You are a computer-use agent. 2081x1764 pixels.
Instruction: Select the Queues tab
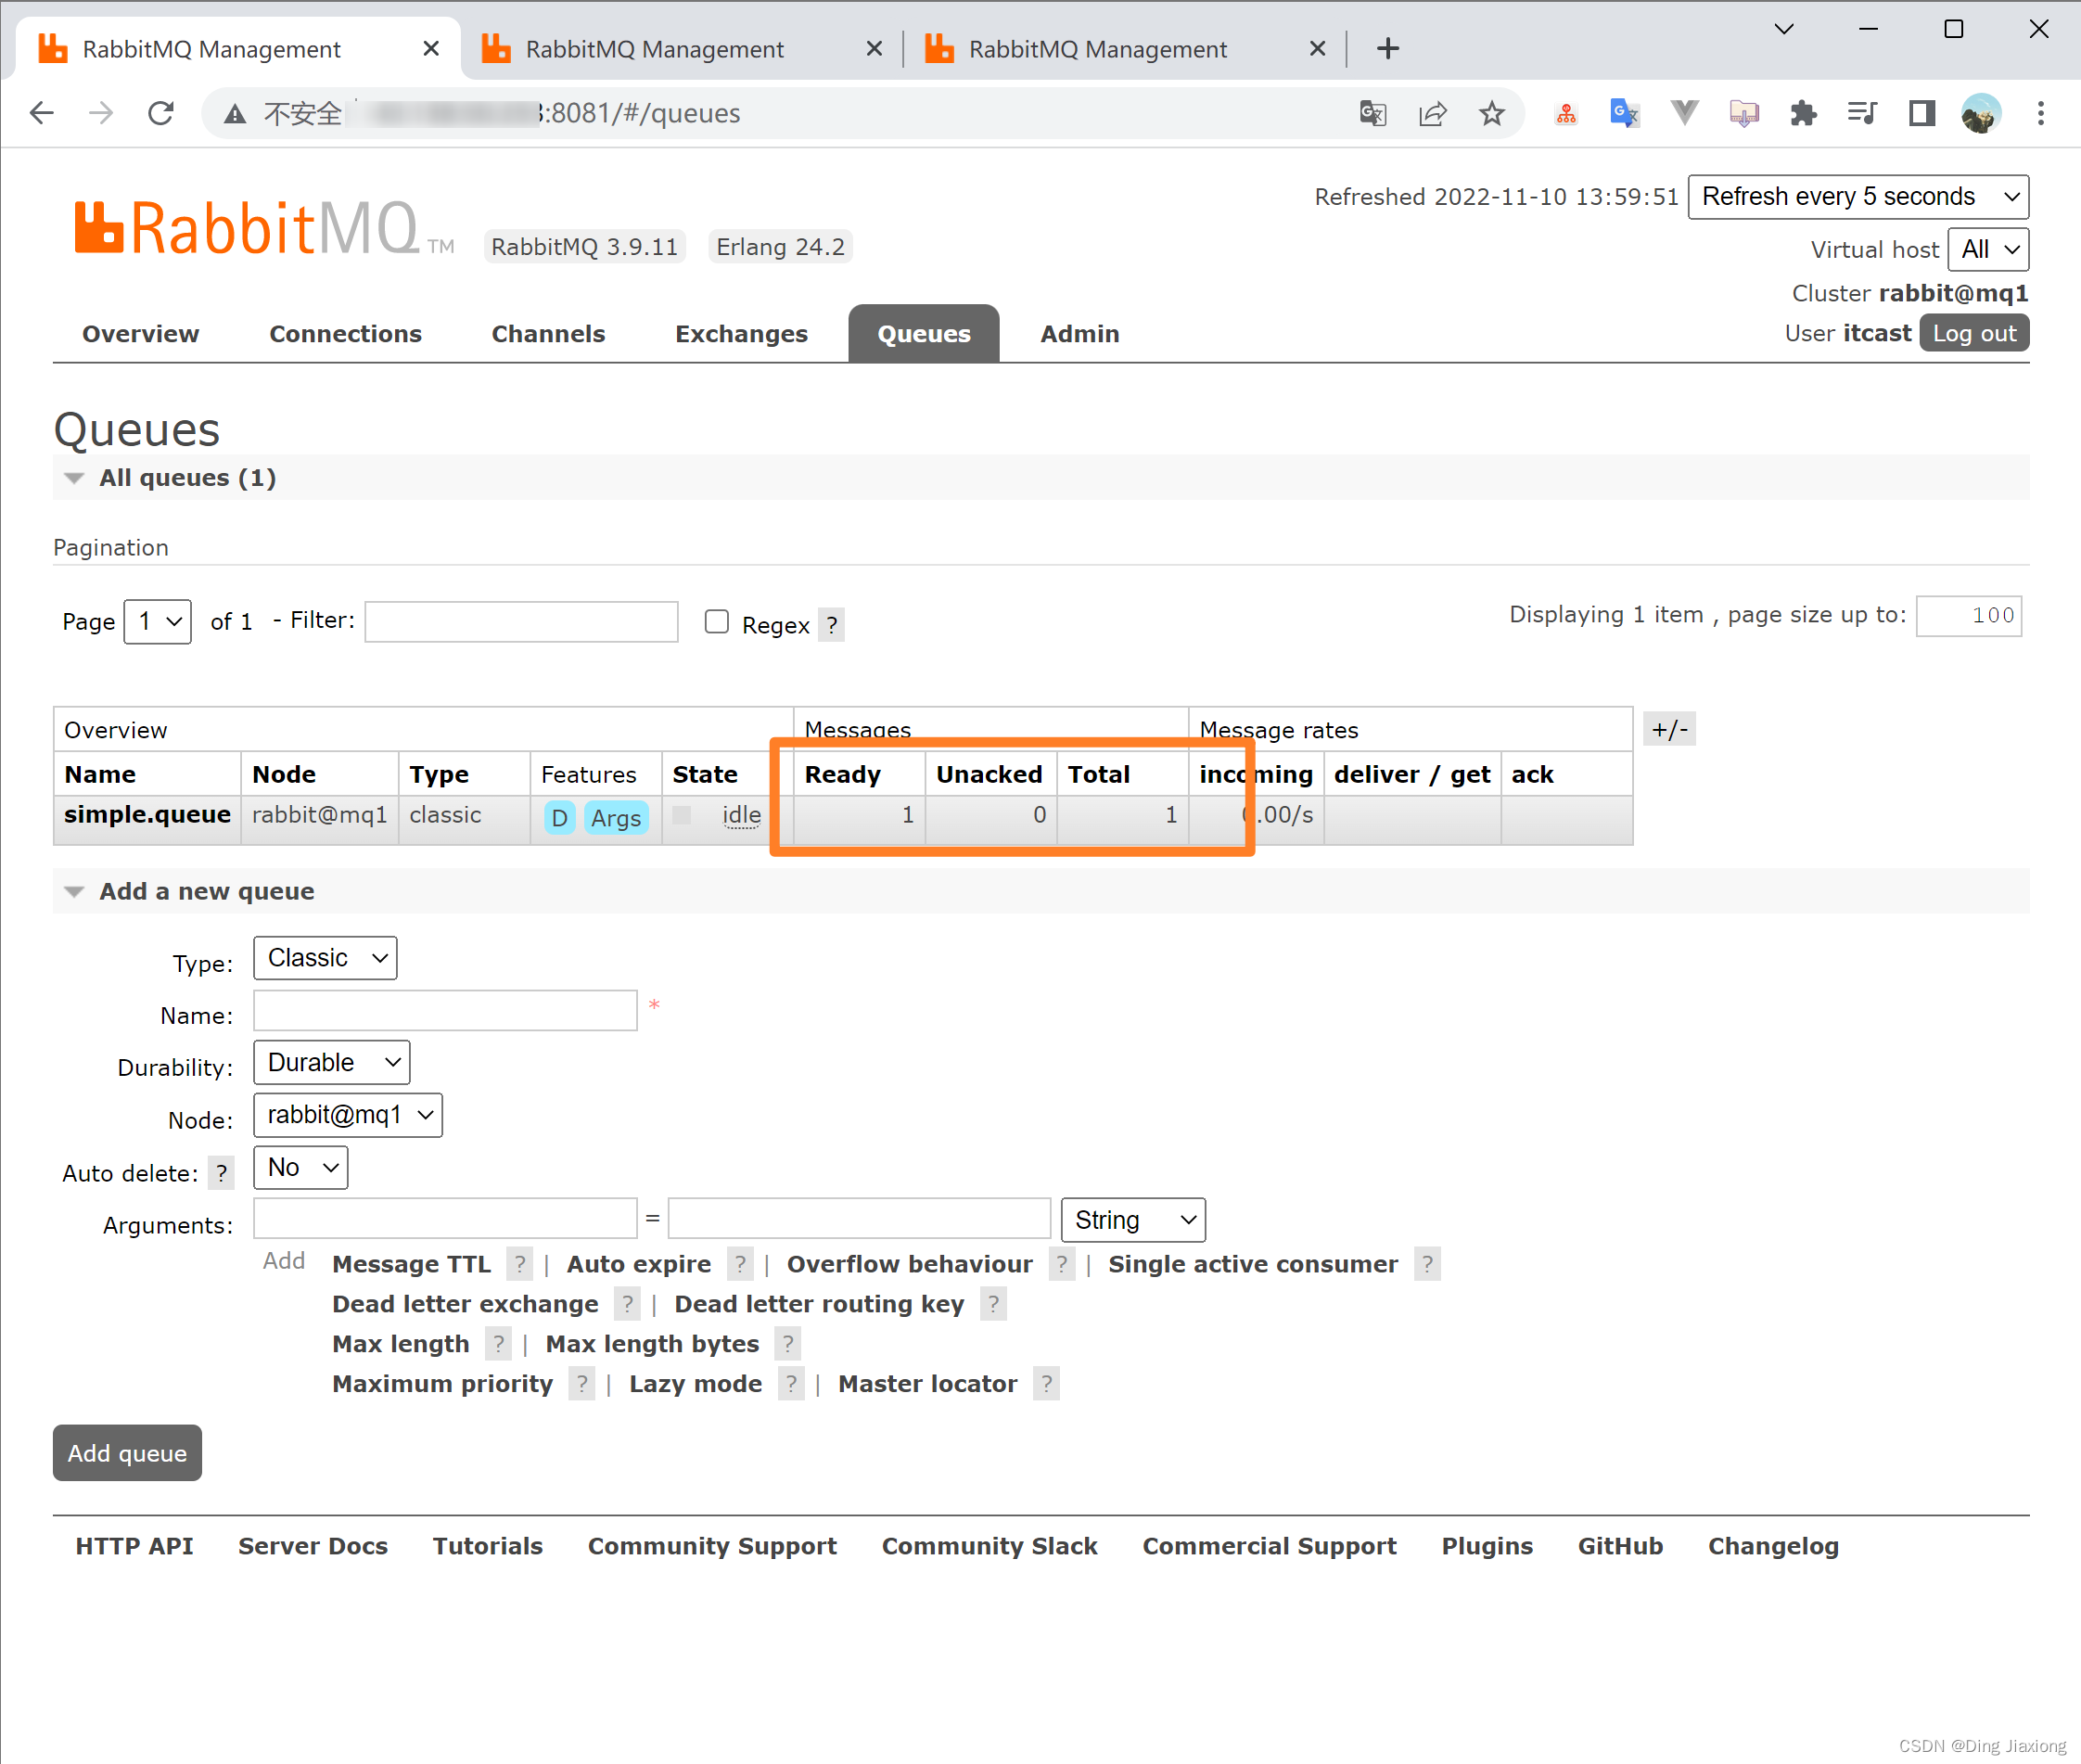click(923, 334)
